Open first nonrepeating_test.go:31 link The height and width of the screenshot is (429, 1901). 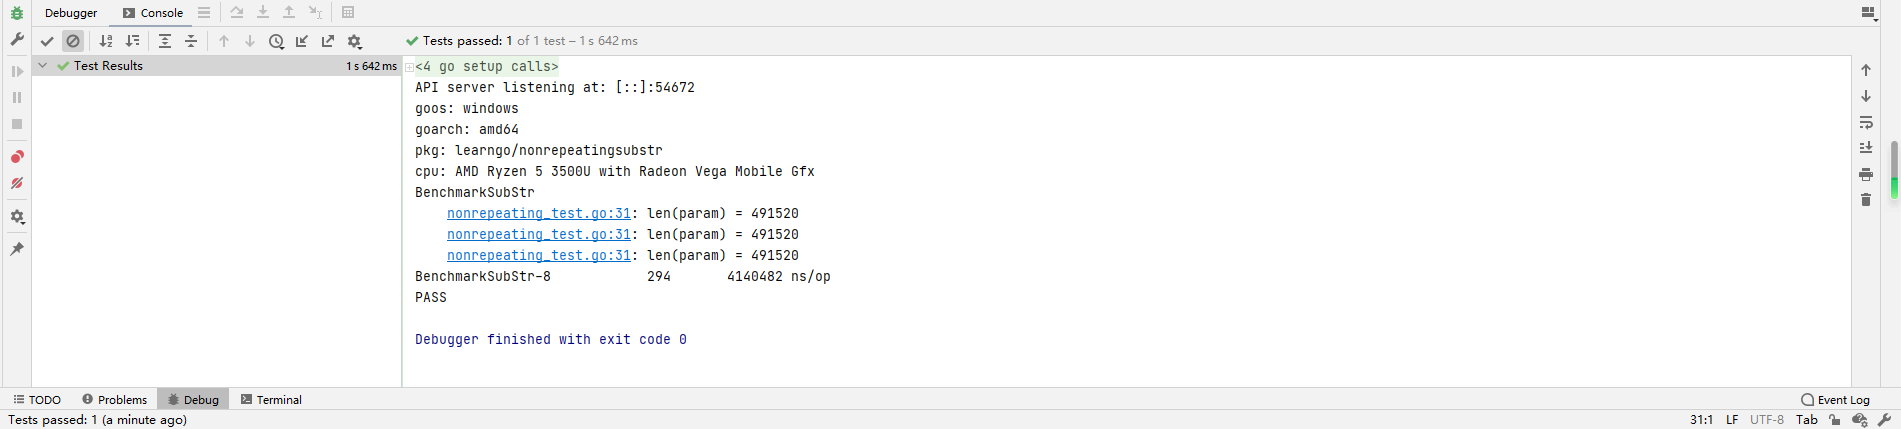tap(539, 213)
